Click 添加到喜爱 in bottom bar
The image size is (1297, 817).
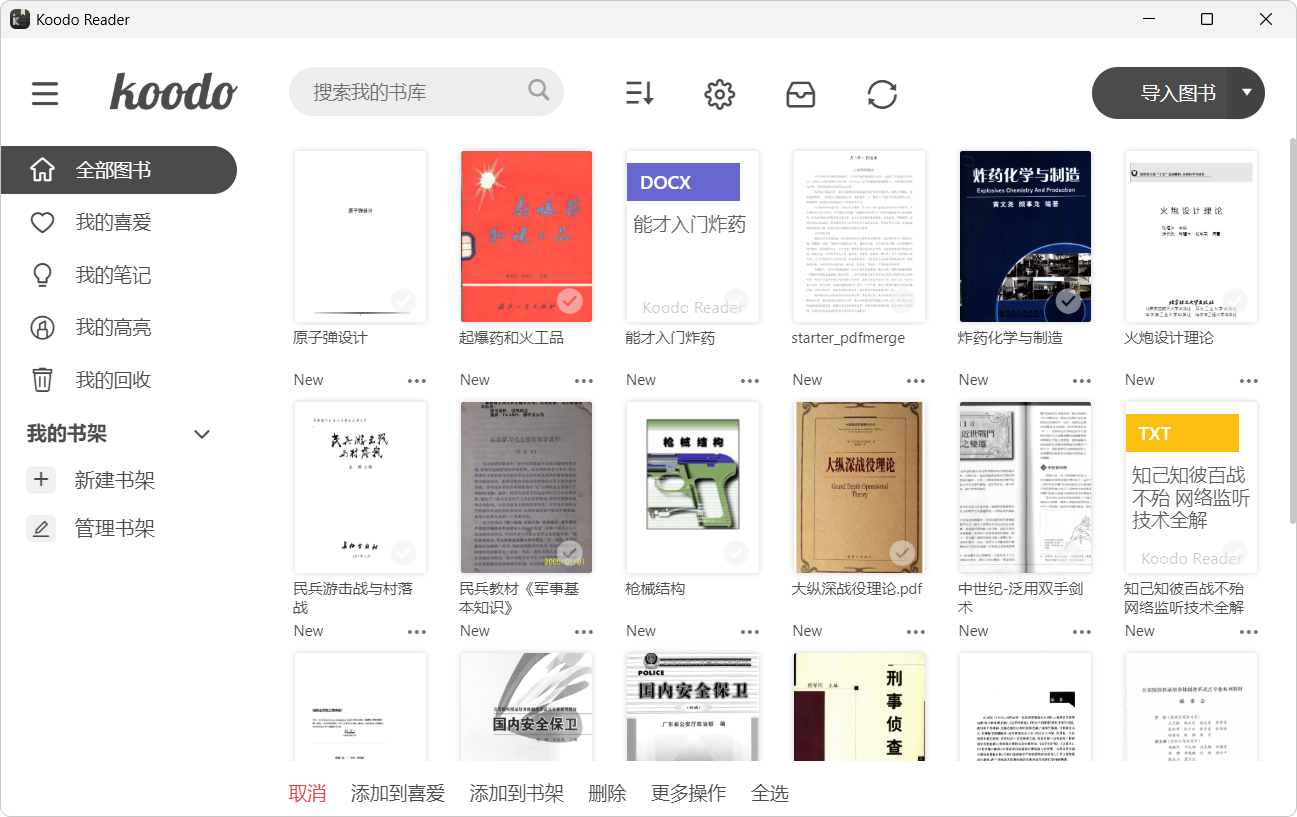click(x=398, y=793)
